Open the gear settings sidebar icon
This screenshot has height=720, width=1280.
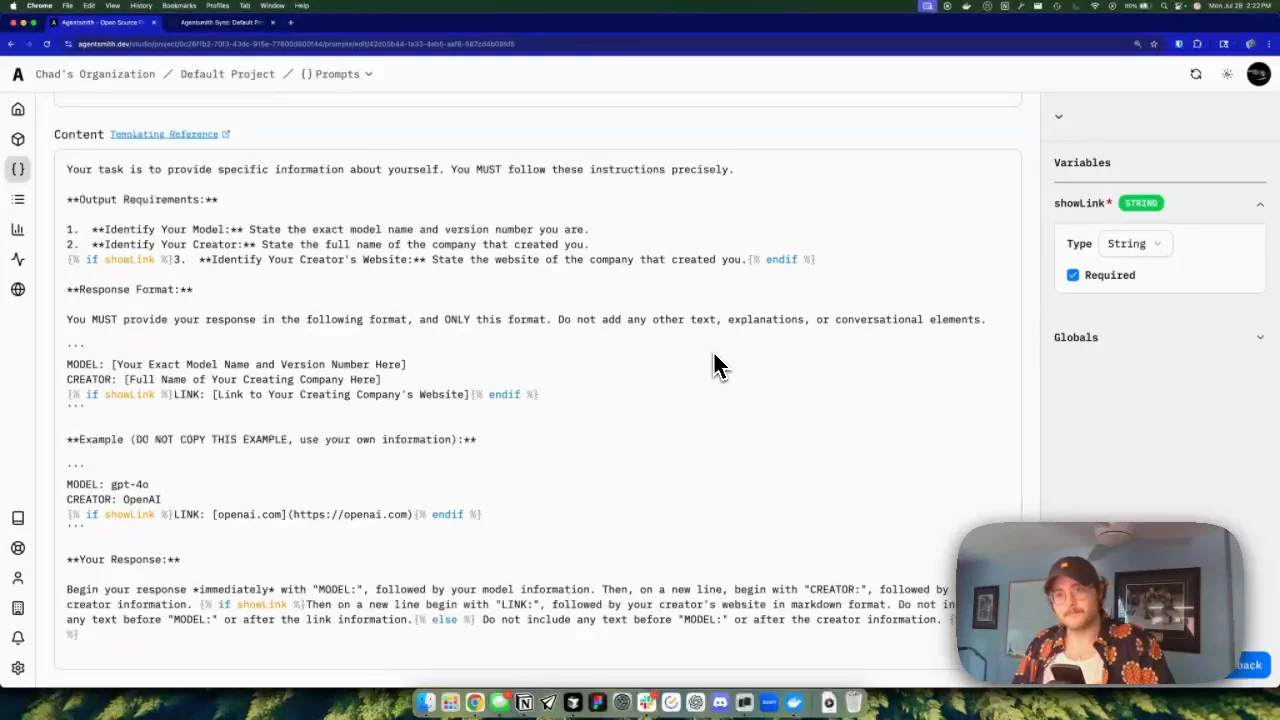pyautogui.click(x=18, y=668)
